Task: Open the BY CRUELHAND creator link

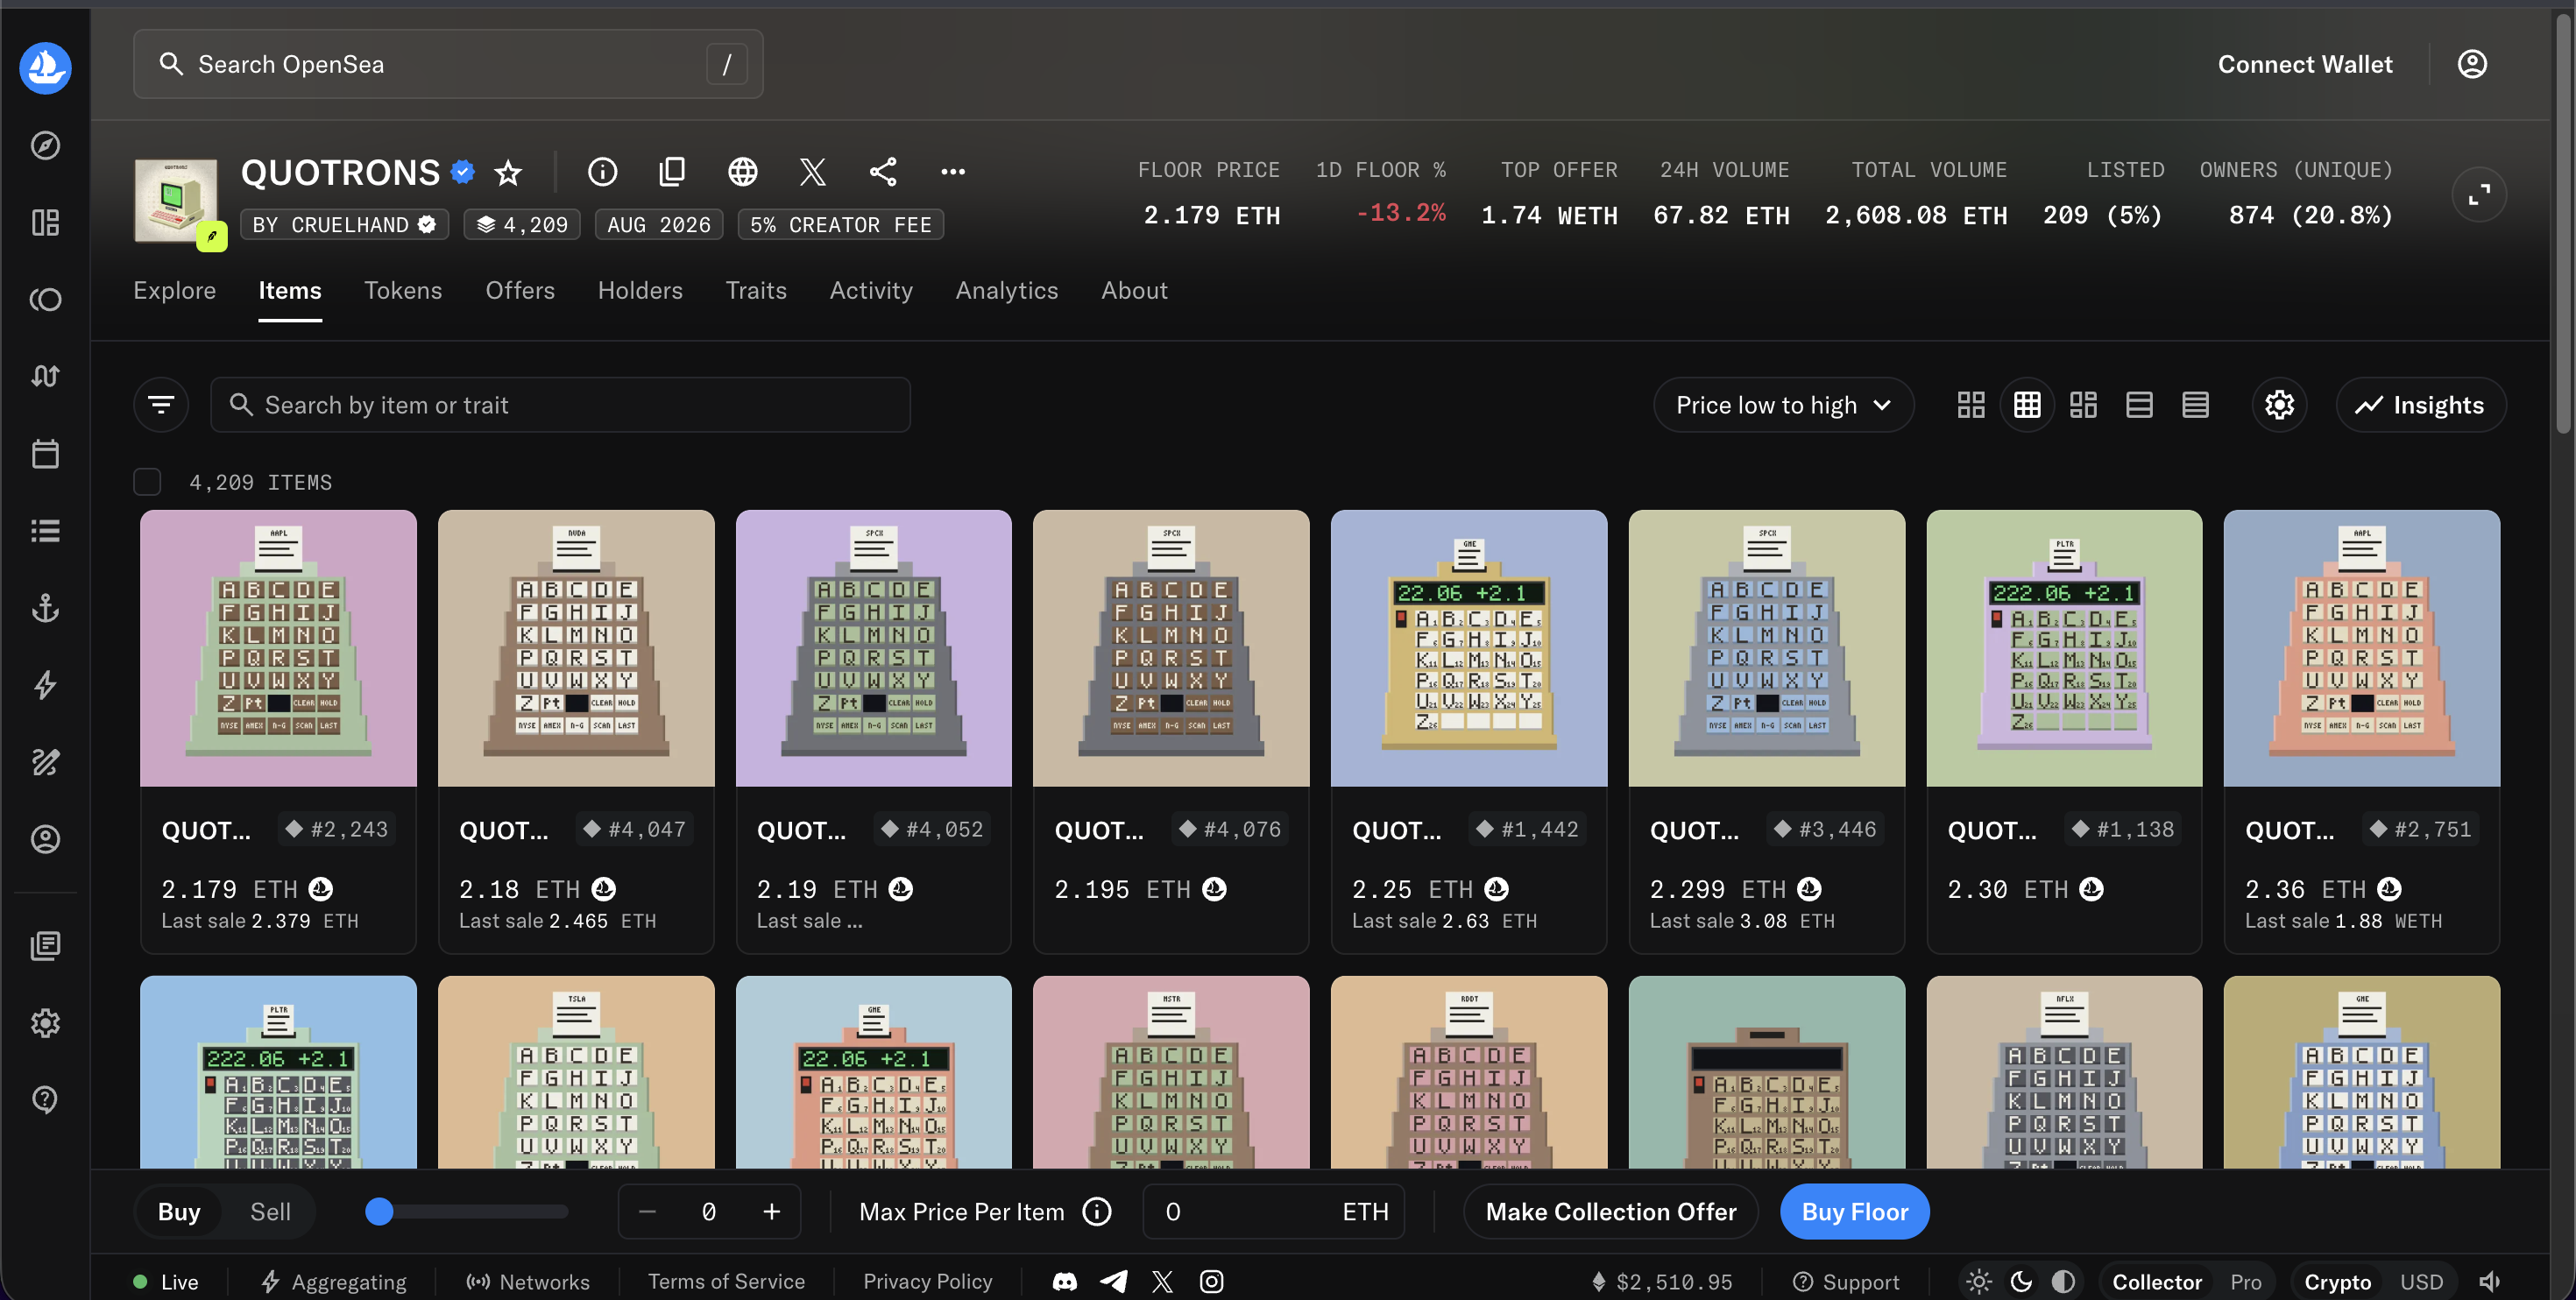Action: tap(344, 224)
